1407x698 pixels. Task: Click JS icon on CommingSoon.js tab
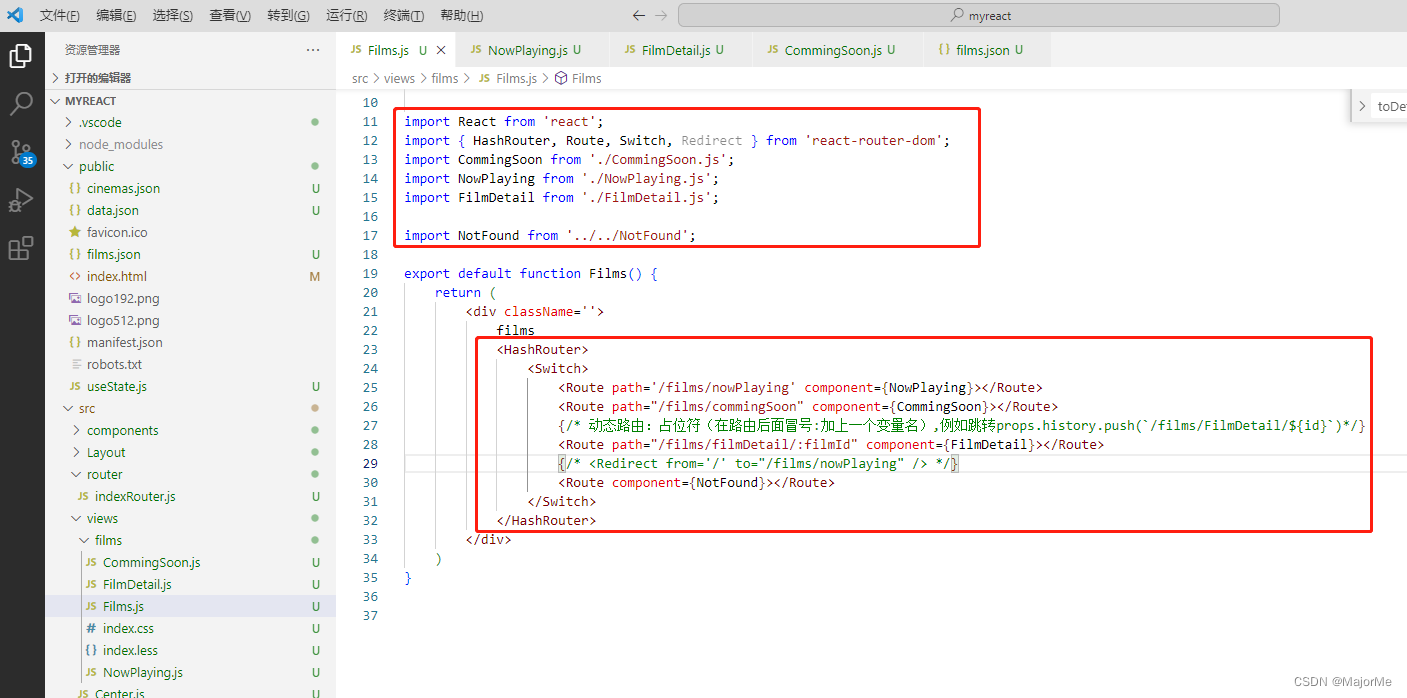pyautogui.click(x=773, y=50)
